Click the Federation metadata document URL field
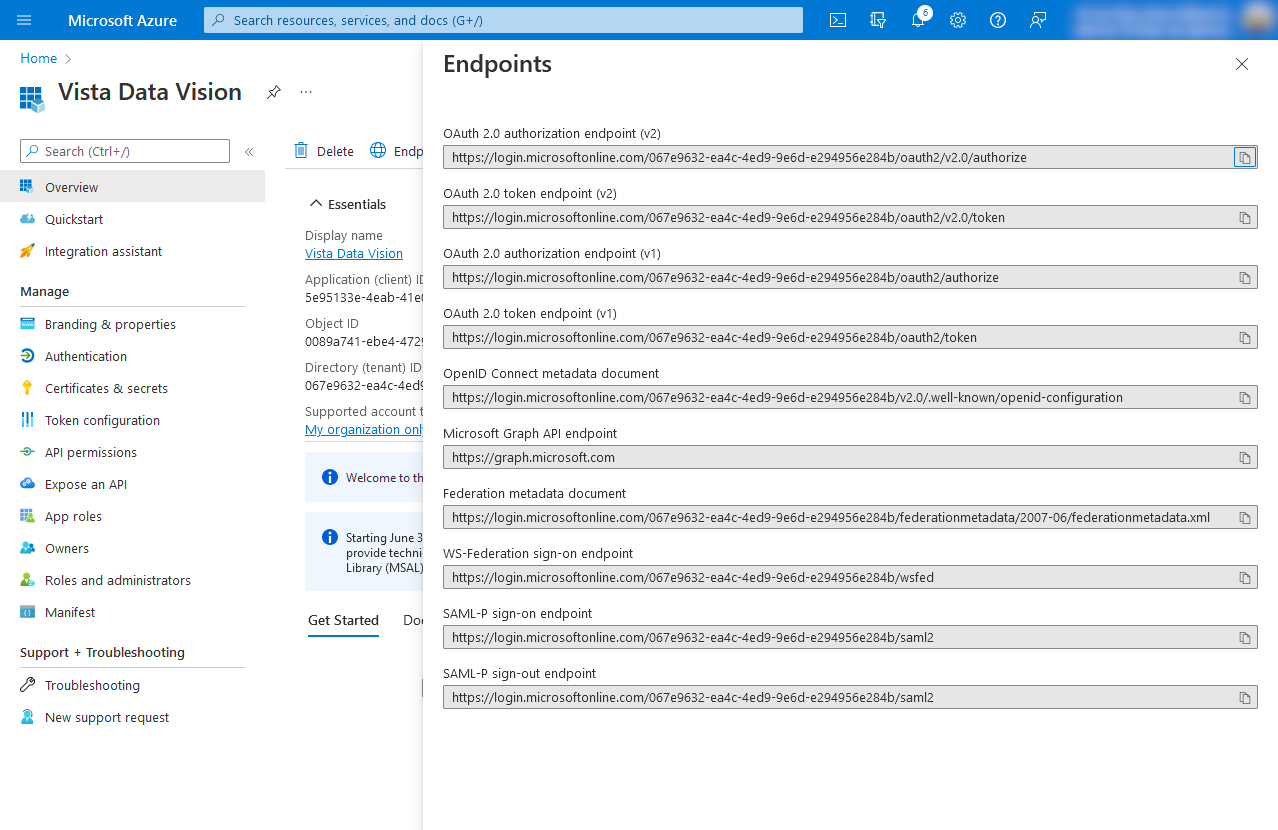Screen dimensions: 1278x830 (x=850, y=517)
